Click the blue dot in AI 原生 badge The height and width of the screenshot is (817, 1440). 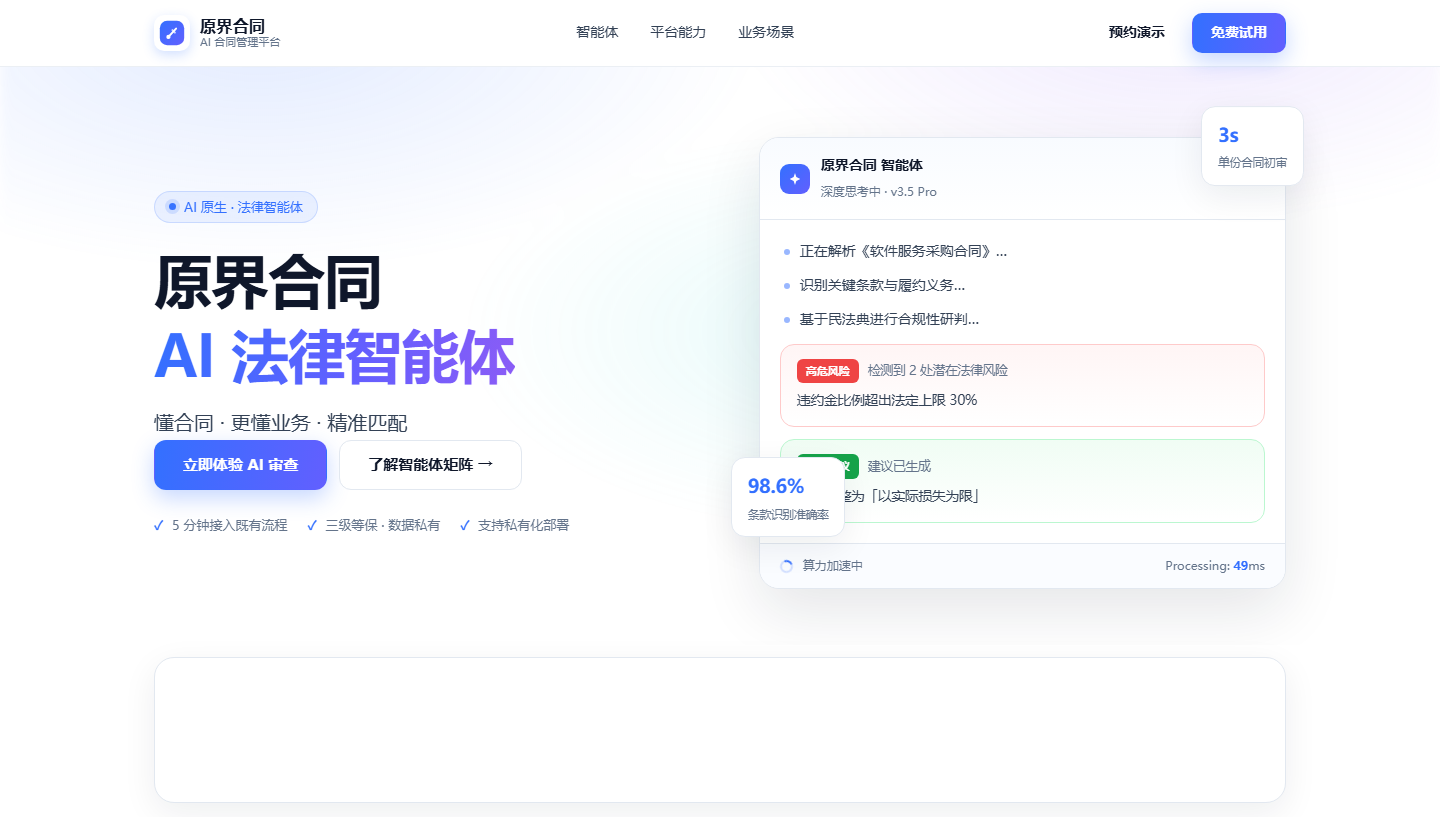(172, 207)
